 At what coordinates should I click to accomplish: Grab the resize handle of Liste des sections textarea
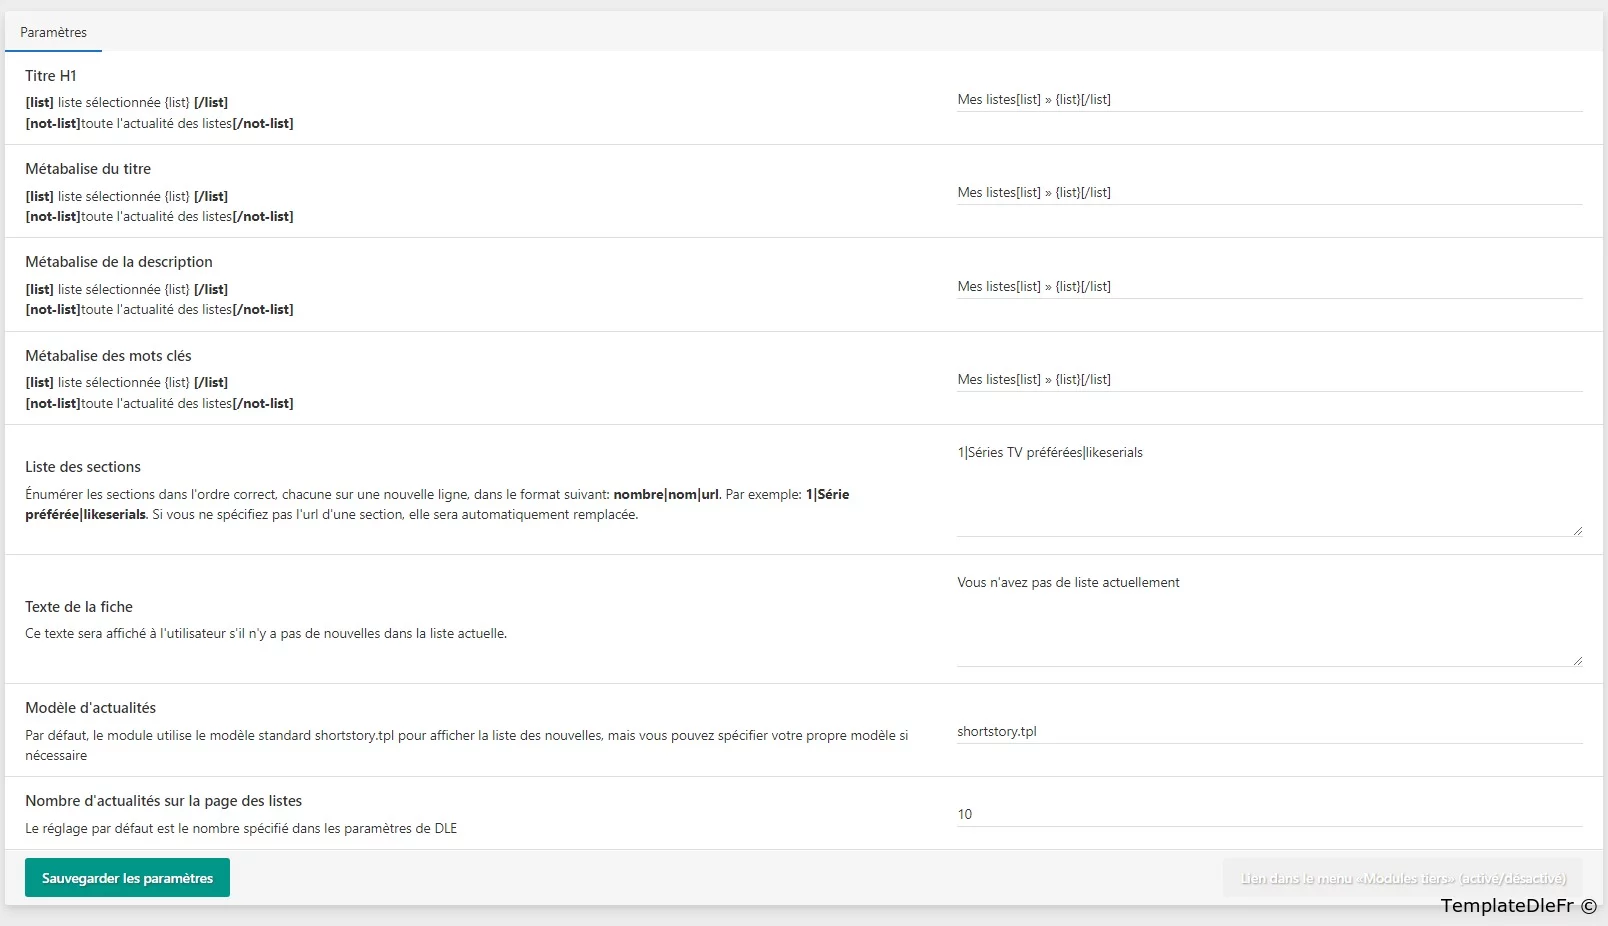point(1577,531)
